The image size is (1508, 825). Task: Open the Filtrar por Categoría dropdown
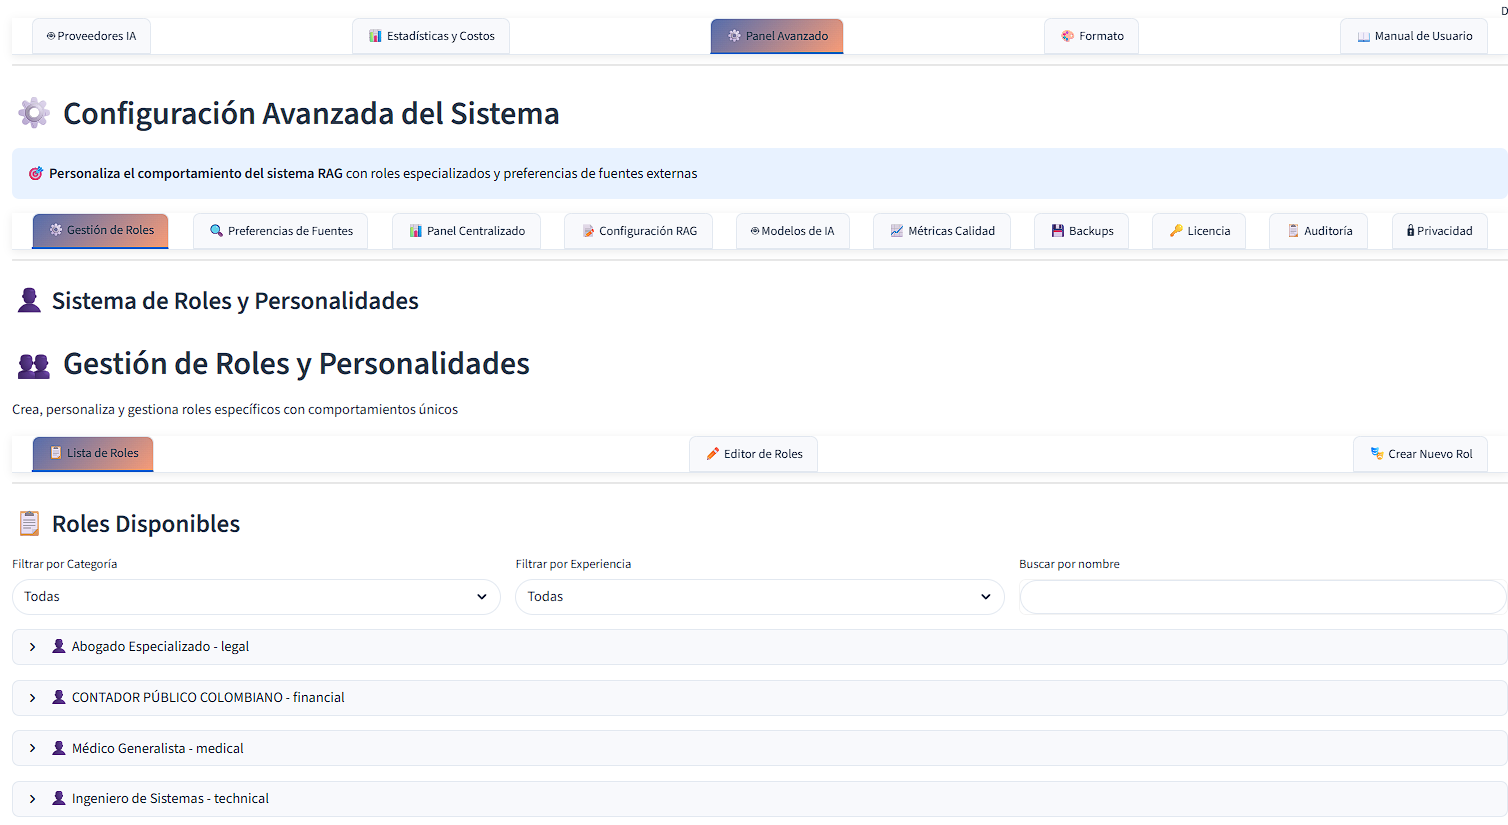[x=256, y=596]
